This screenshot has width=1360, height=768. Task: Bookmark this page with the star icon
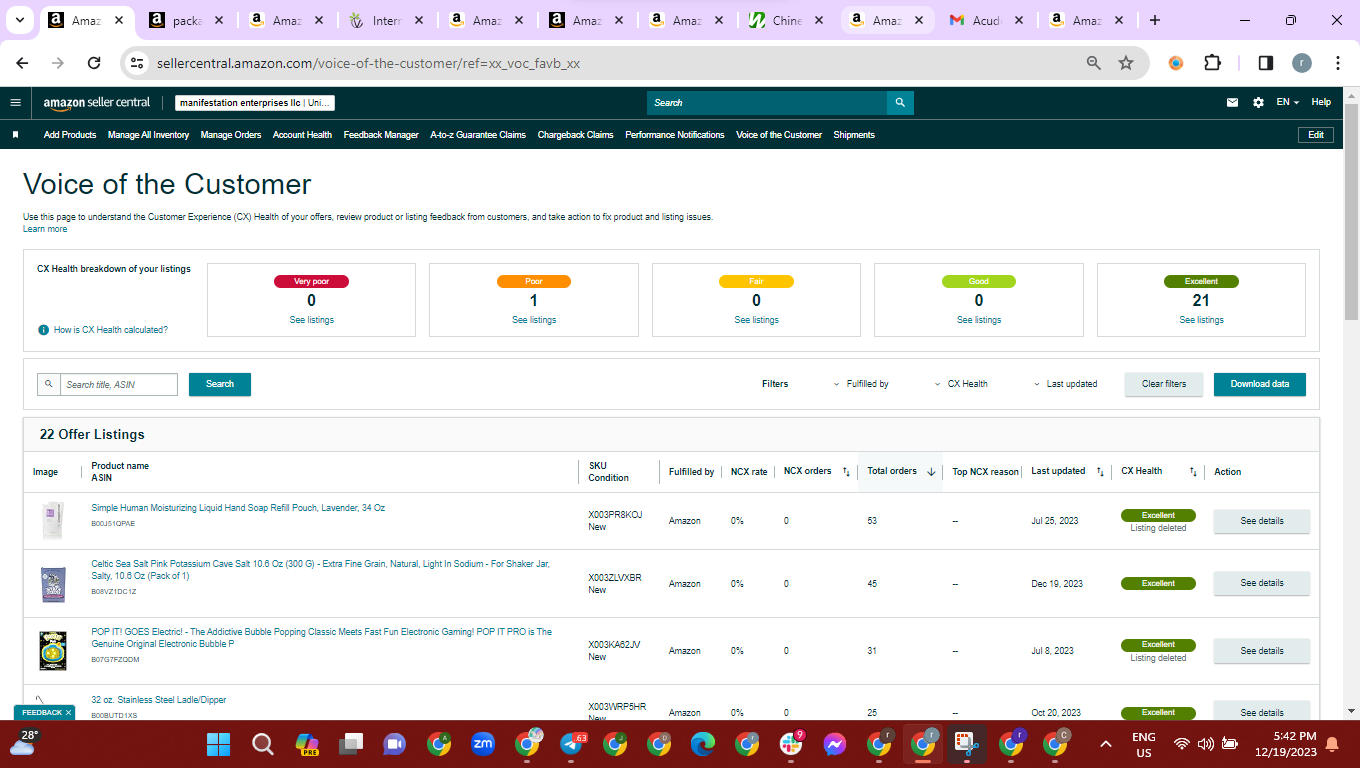point(1126,63)
